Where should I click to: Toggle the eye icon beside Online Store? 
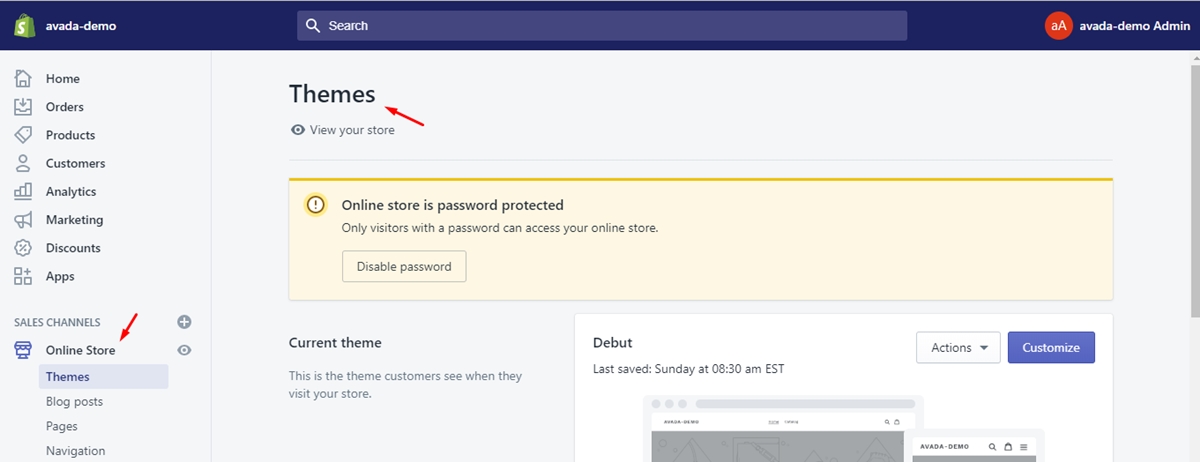pyautogui.click(x=184, y=350)
